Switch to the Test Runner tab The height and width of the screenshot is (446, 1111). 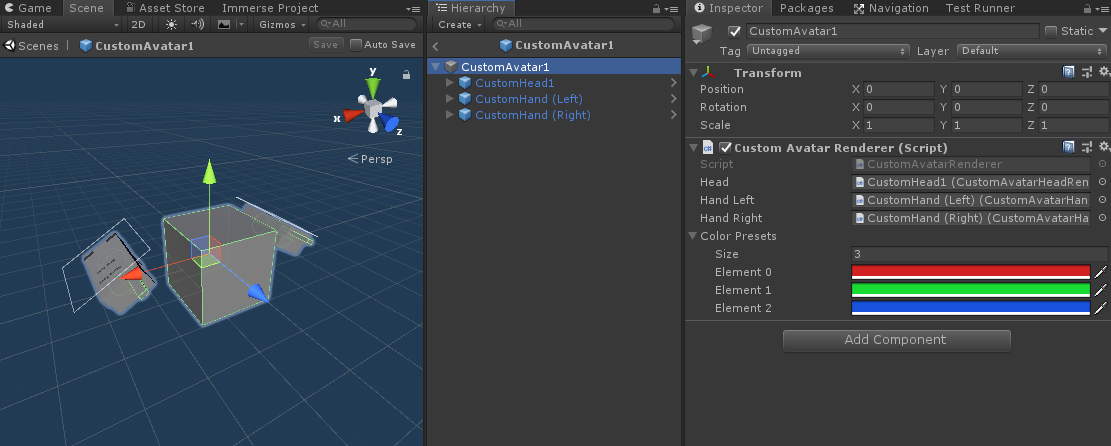(x=980, y=9)
